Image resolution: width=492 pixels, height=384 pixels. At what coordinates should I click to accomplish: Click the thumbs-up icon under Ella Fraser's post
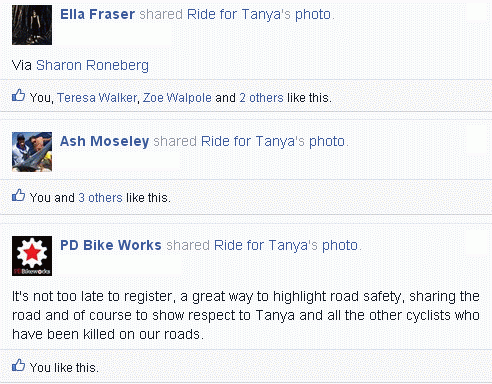click(18, 95)
